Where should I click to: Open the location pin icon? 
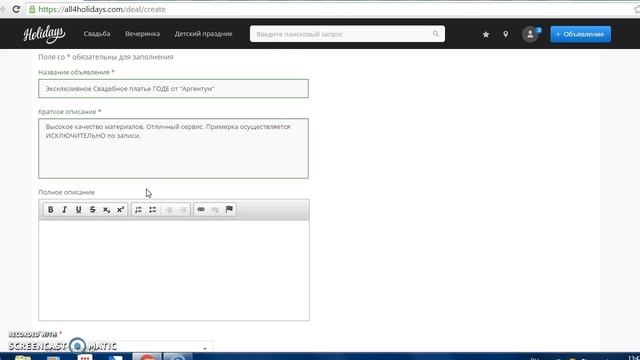point(506,34)
